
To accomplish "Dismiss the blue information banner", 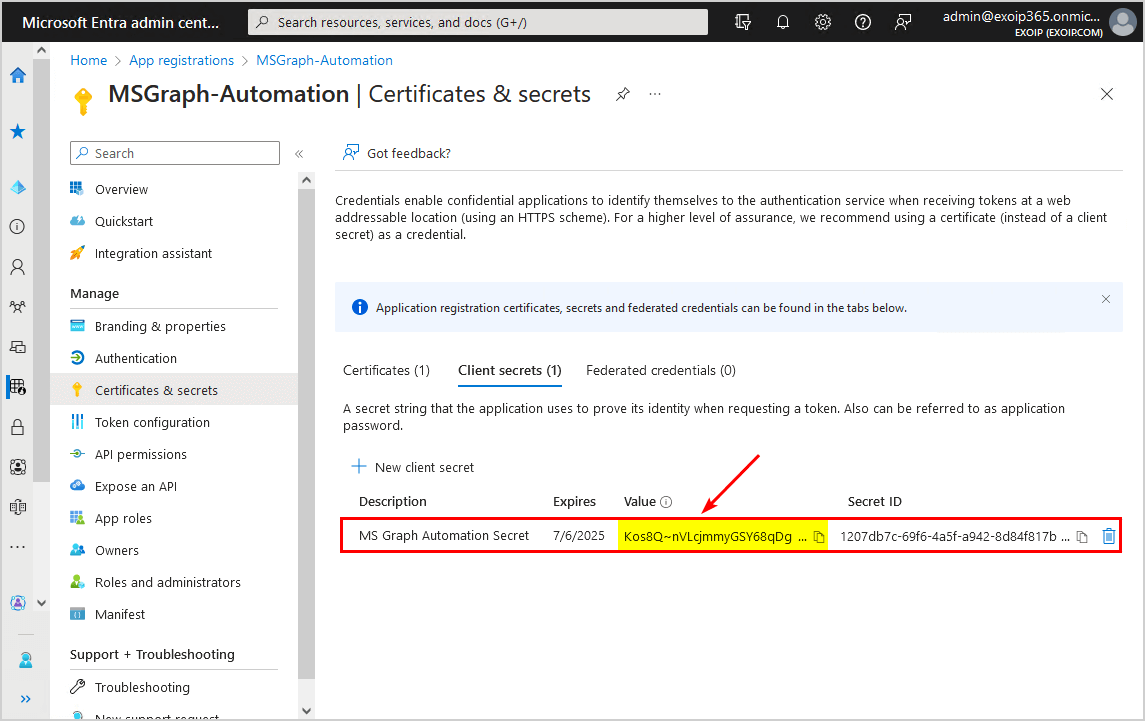I will pos(1106,299).
